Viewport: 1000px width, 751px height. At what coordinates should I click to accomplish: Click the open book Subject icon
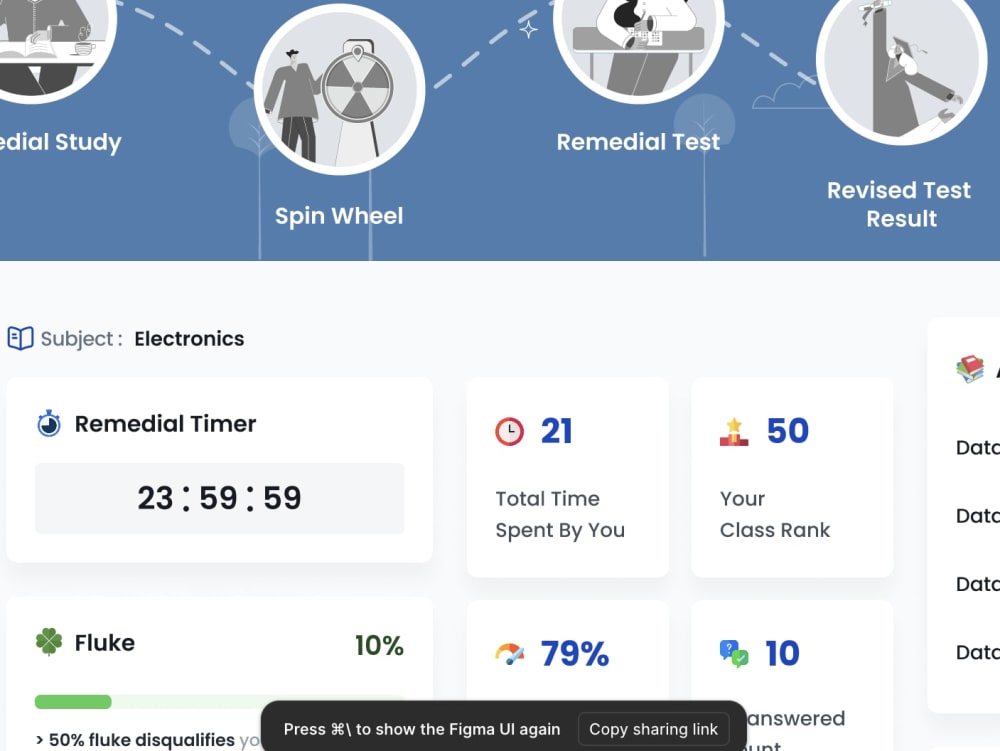pos(20,339)
